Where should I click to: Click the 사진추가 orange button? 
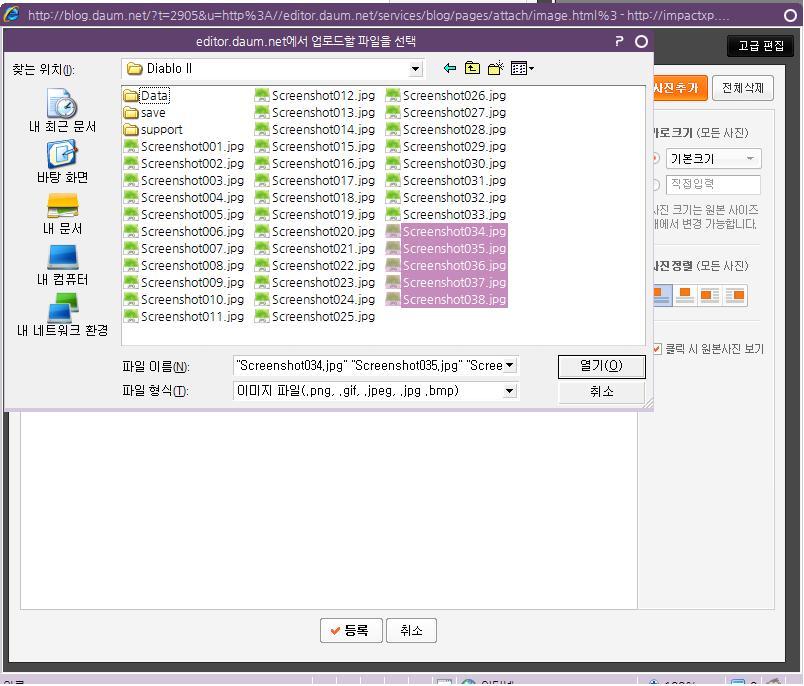coord(680,88)
